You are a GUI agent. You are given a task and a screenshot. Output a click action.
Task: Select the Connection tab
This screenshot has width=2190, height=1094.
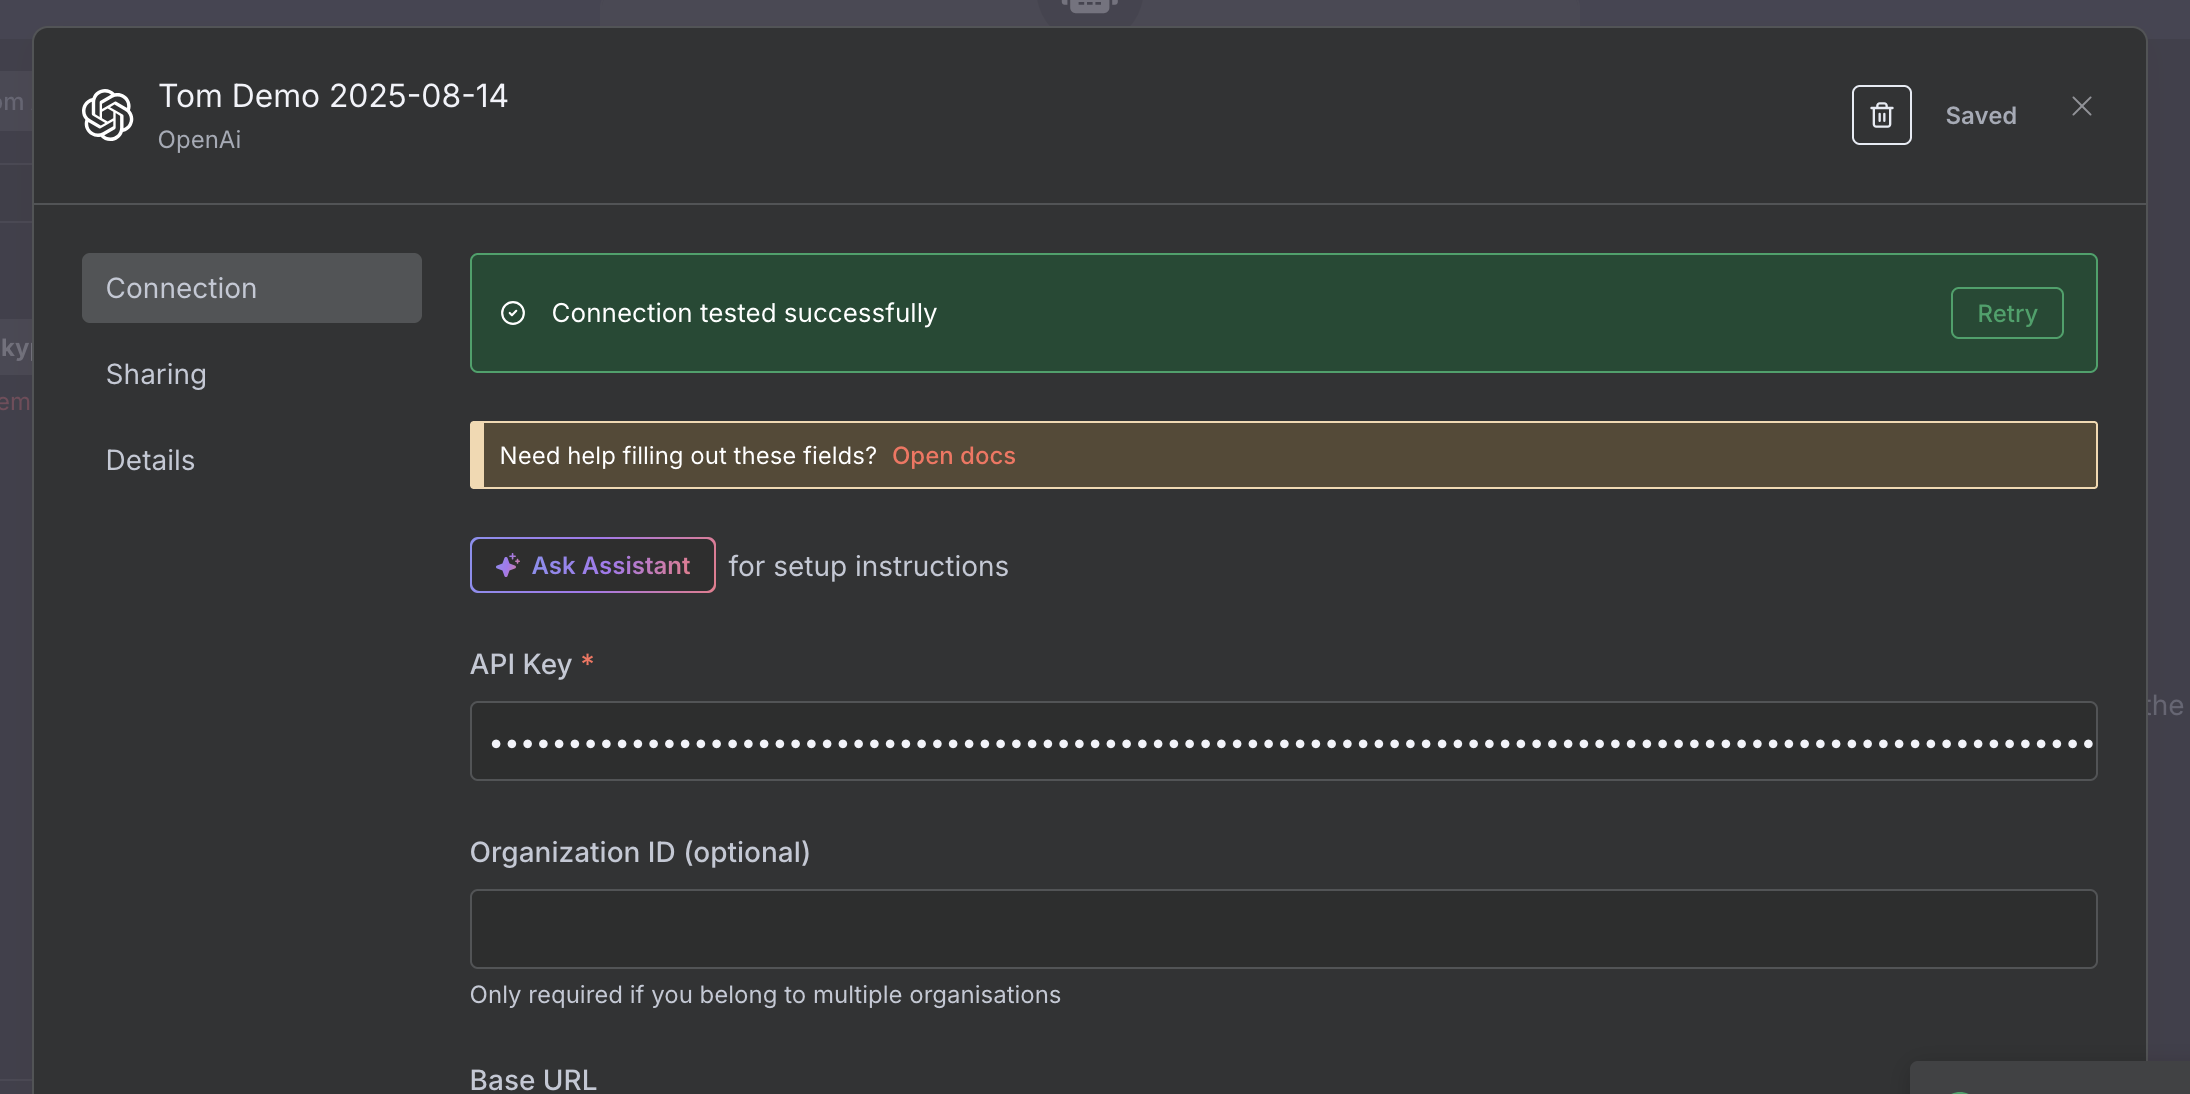251,288
